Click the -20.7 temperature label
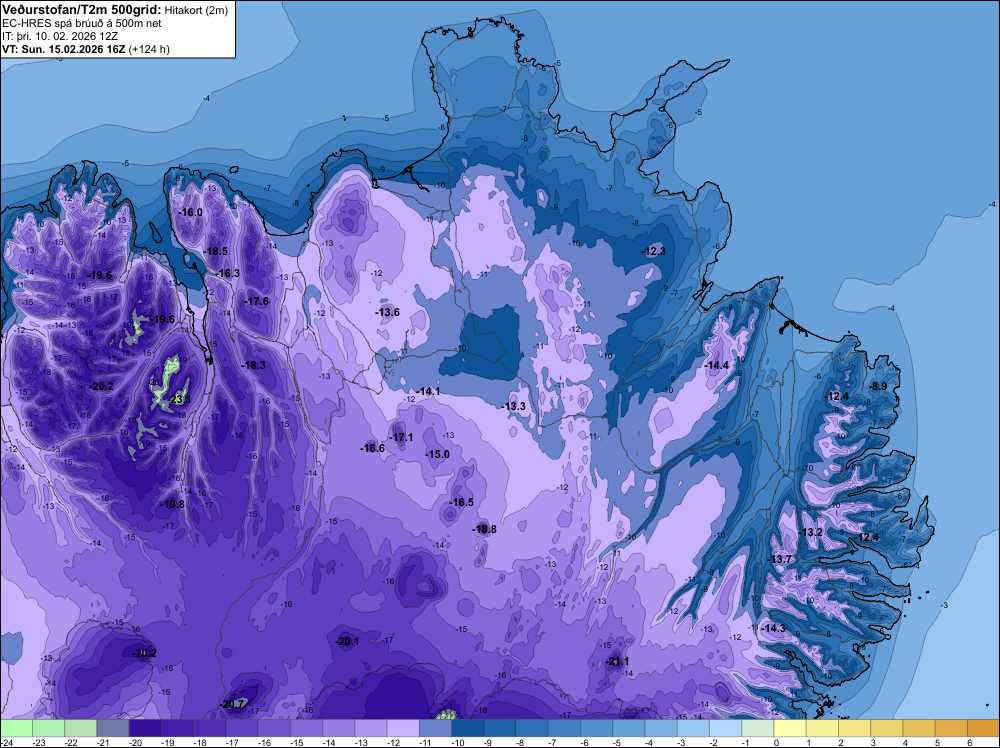 click(233, 704)
